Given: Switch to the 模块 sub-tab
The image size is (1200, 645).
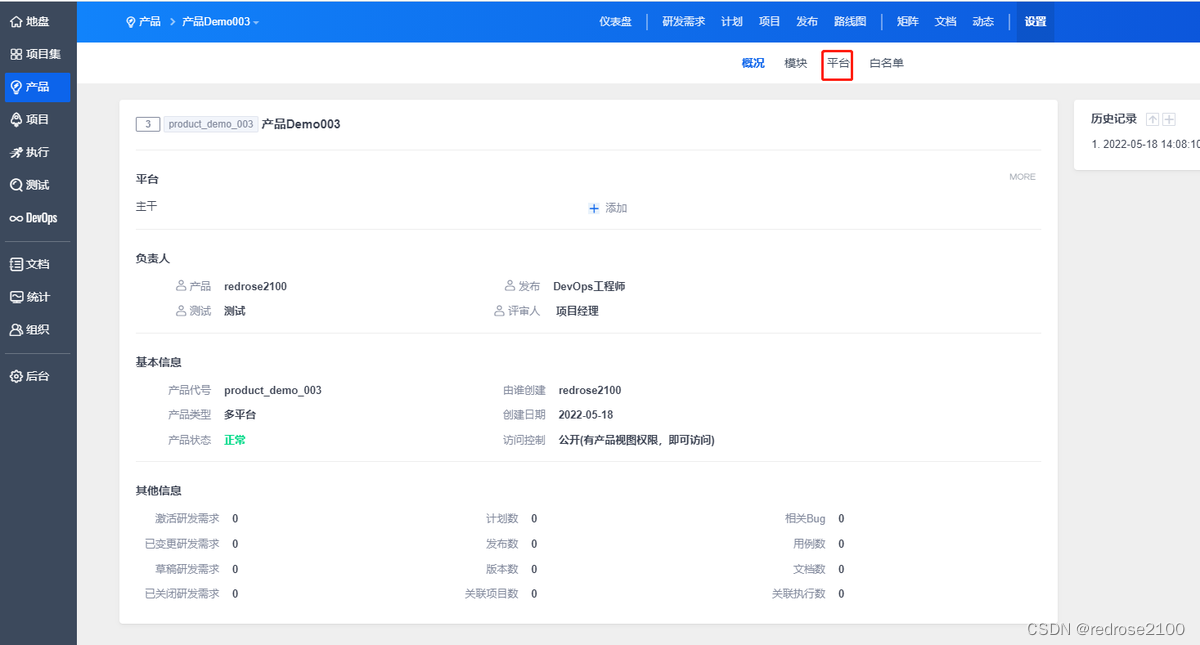Looking at the screenshot, I should click(796, 63).
